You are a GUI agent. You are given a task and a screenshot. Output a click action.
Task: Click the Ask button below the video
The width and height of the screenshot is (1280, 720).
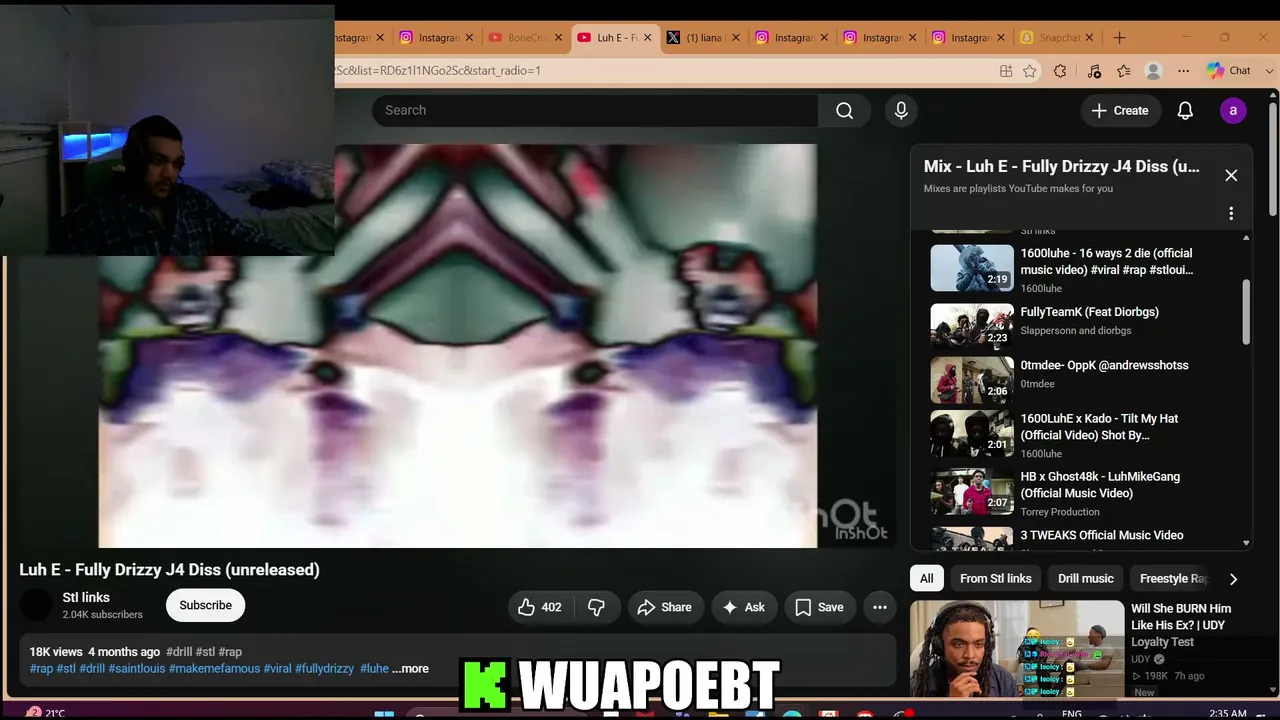pos(744,607)
